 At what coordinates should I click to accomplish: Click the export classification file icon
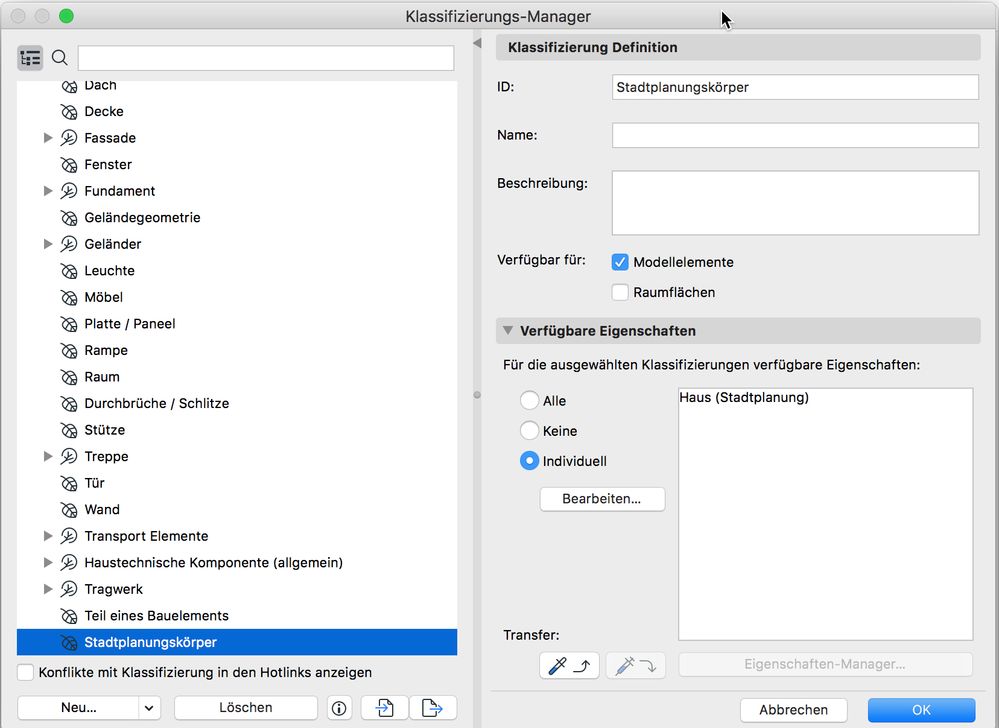pyautogui.click(x=432, y=708)
